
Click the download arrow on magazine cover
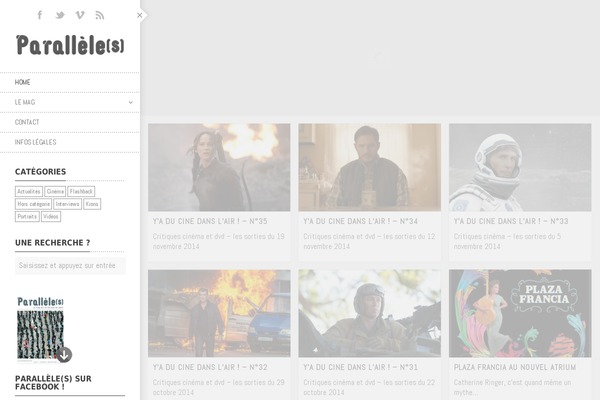pyautogui.click(x=64, y=355)
